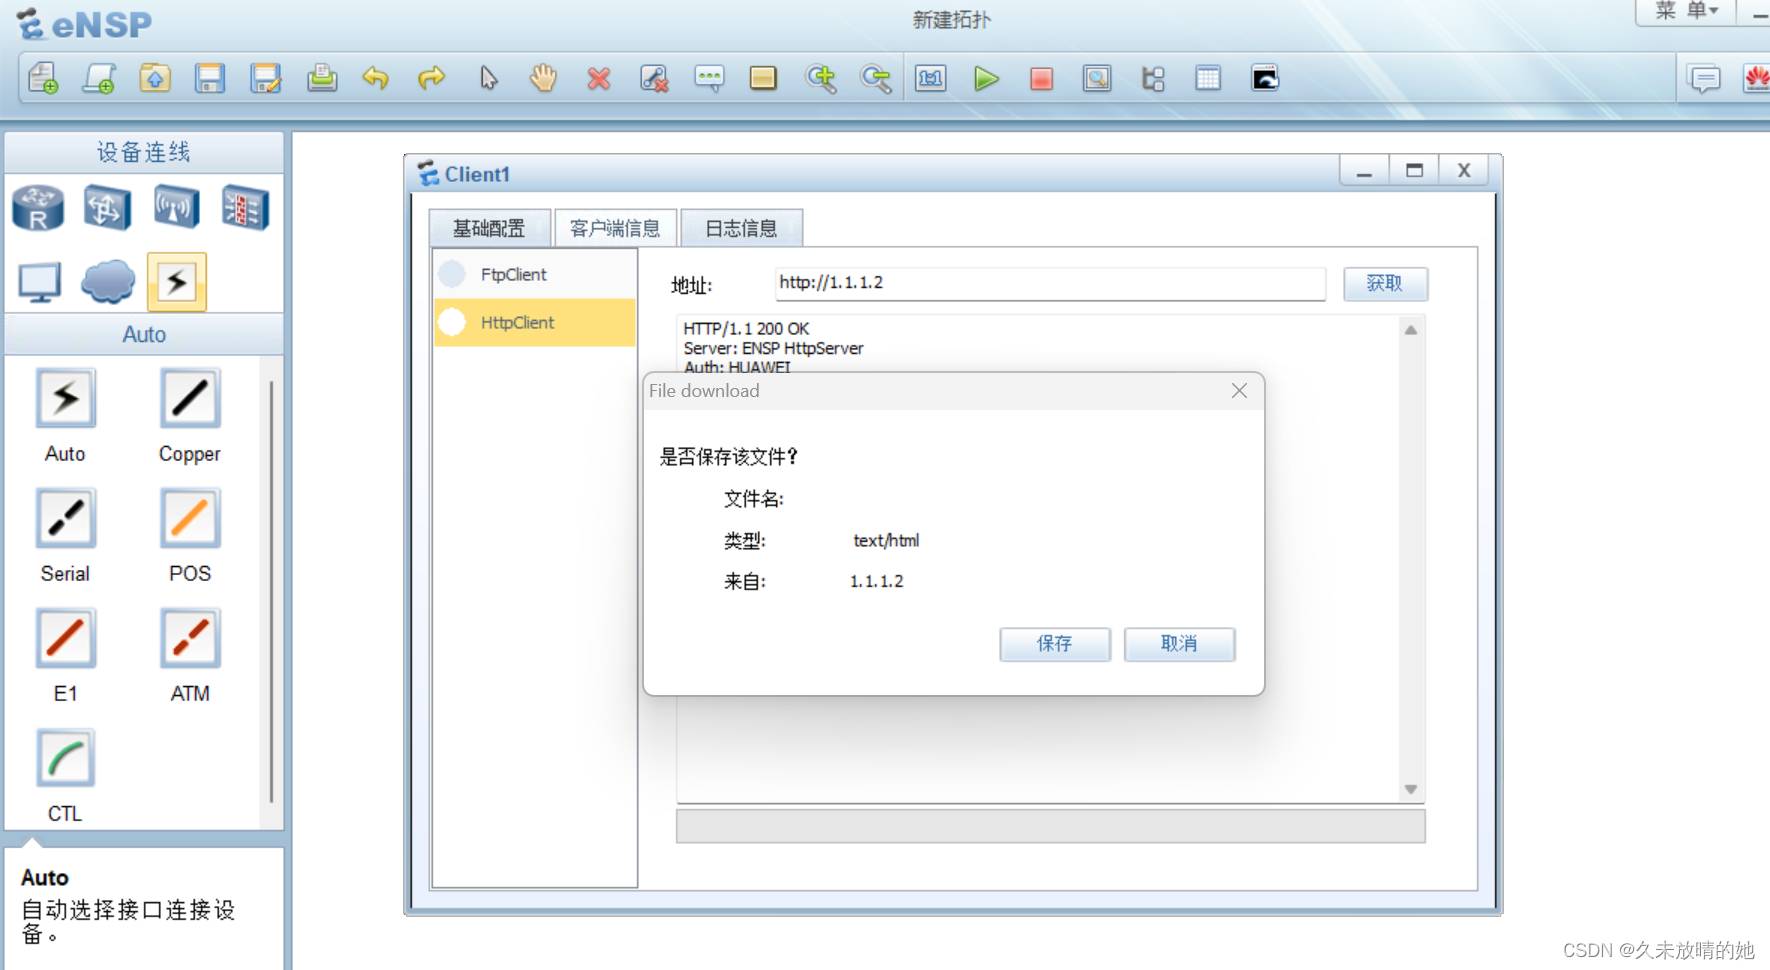Choose the Auto cable type
Screen dimensions: 1770x970
(66, 398)
